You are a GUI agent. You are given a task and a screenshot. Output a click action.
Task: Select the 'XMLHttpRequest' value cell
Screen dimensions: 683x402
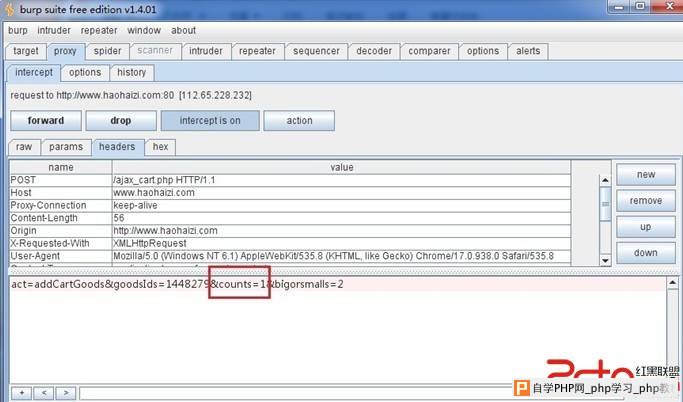(342, 243)
